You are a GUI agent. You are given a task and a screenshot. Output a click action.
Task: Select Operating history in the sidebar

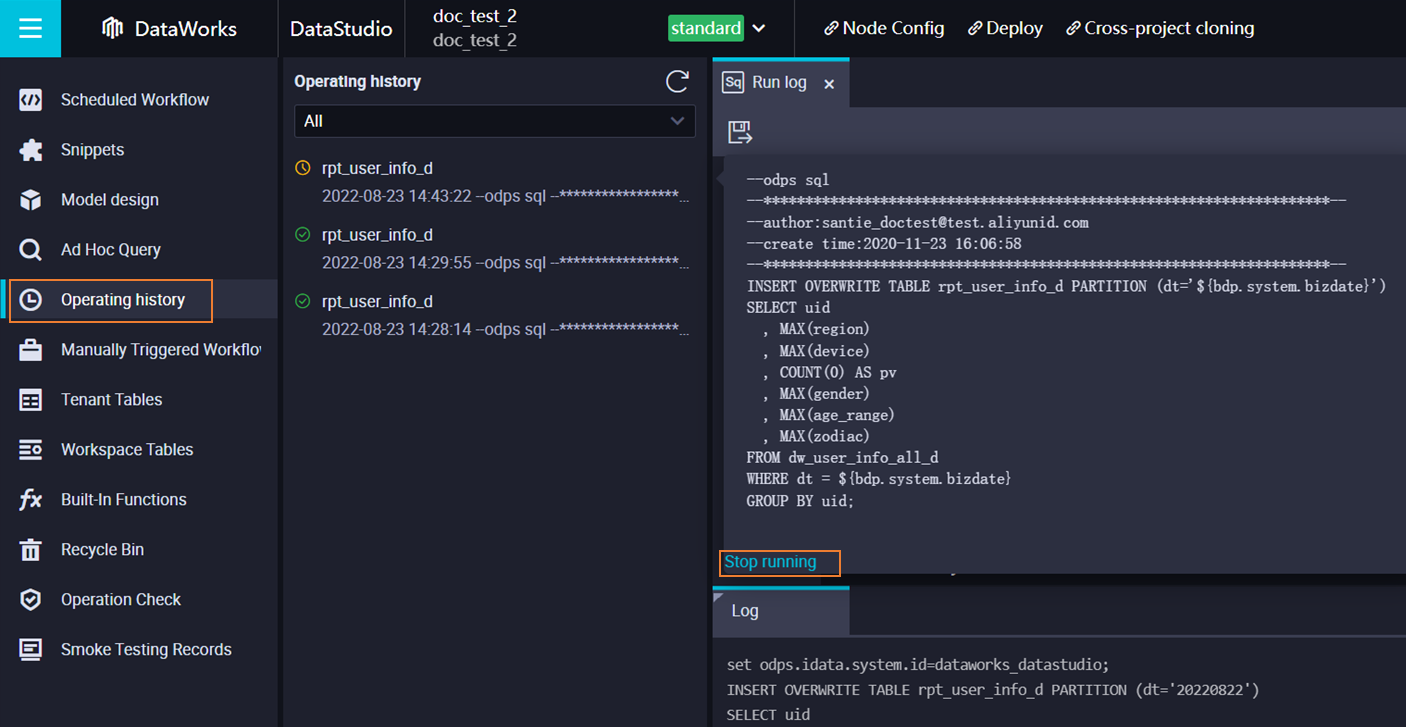pos(123,300)
